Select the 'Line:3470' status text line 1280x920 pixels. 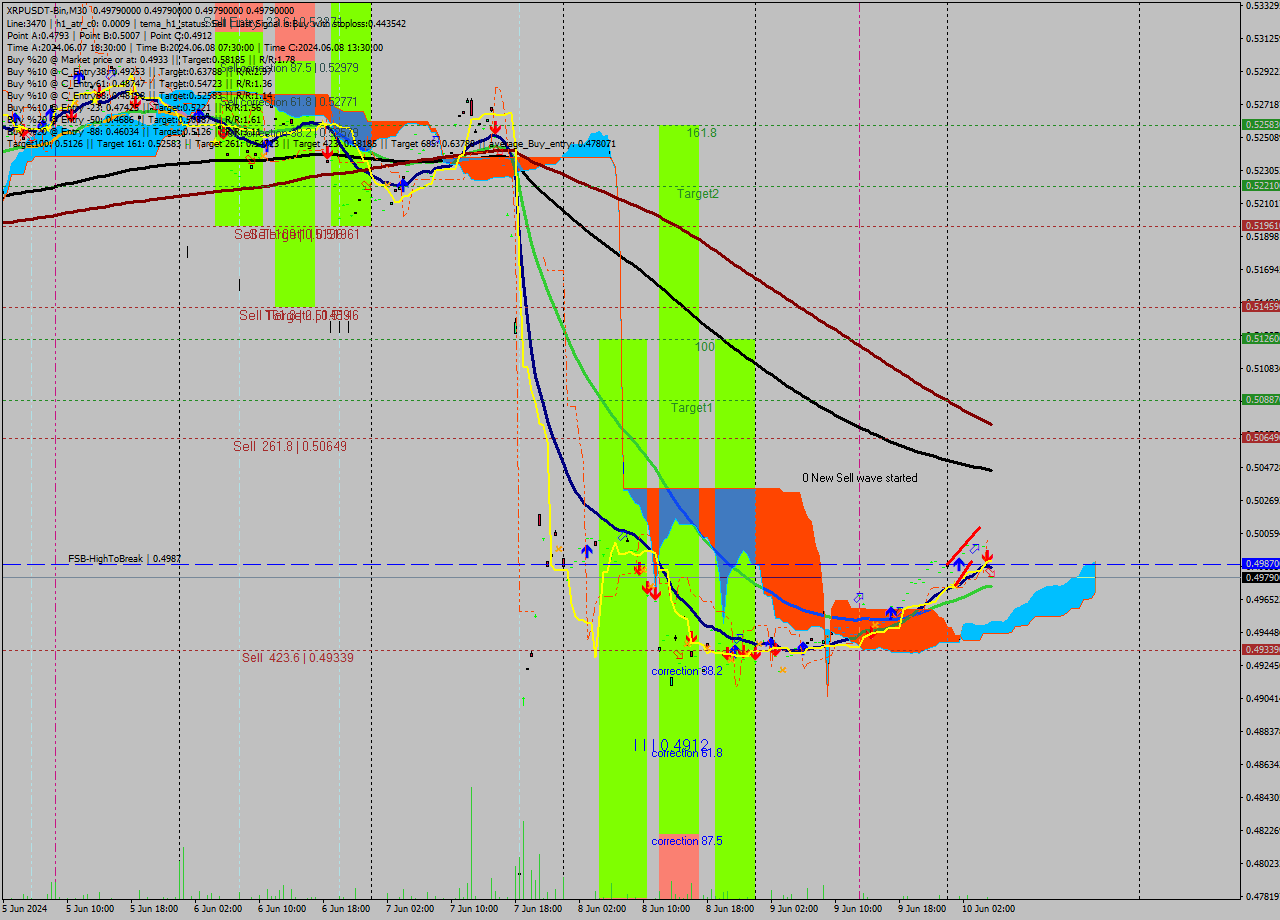click(x=206, y=23)
